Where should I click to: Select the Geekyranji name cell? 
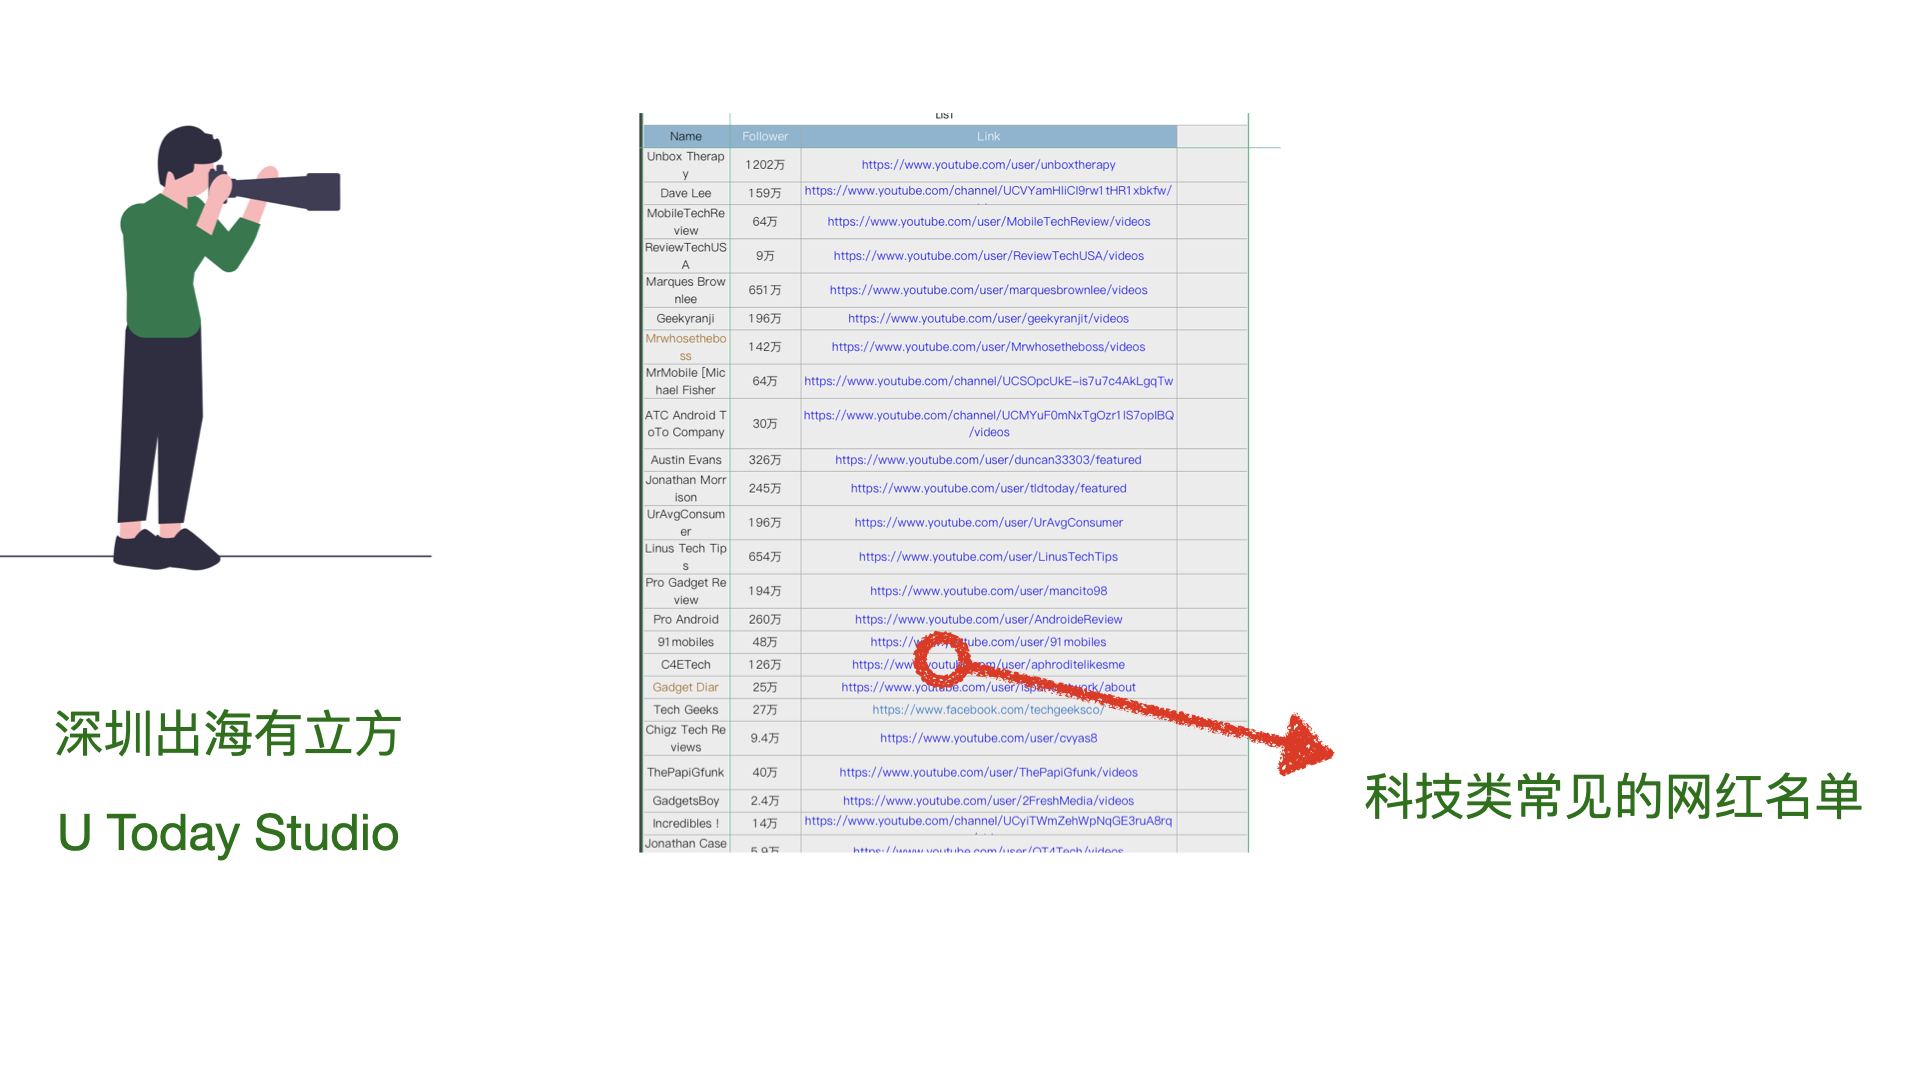pyautogui.click(x=686, y=319)
